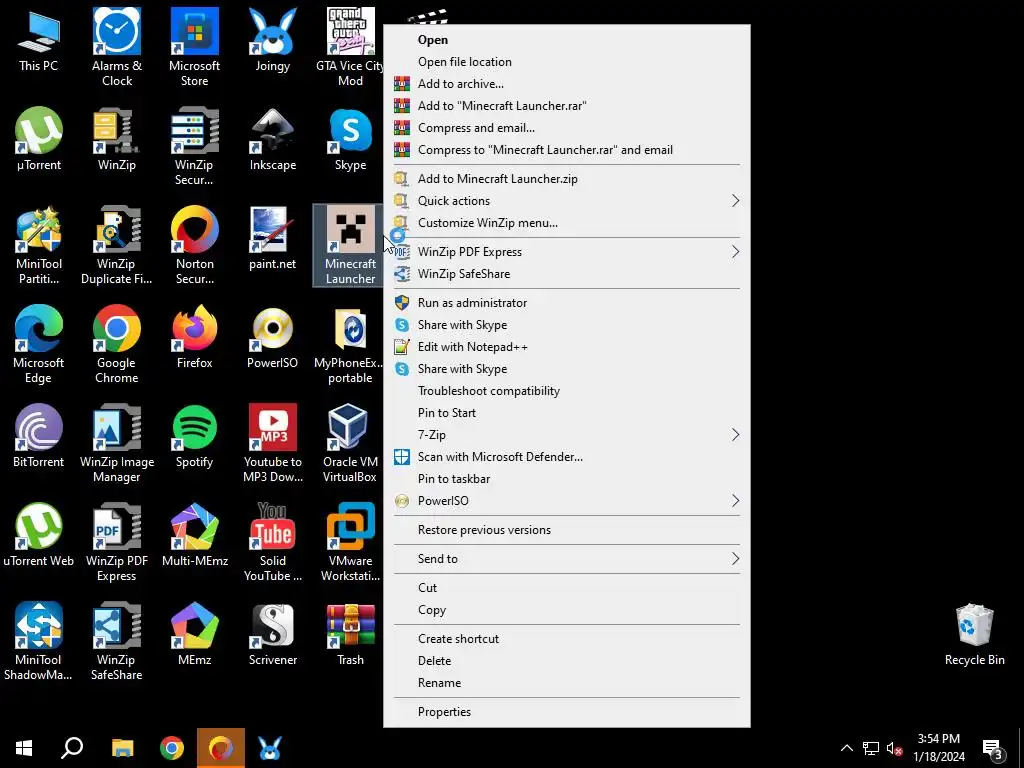Viewport: 1024px width, 768px height.
Task: Select Delete from context menu
Action: 567,660
